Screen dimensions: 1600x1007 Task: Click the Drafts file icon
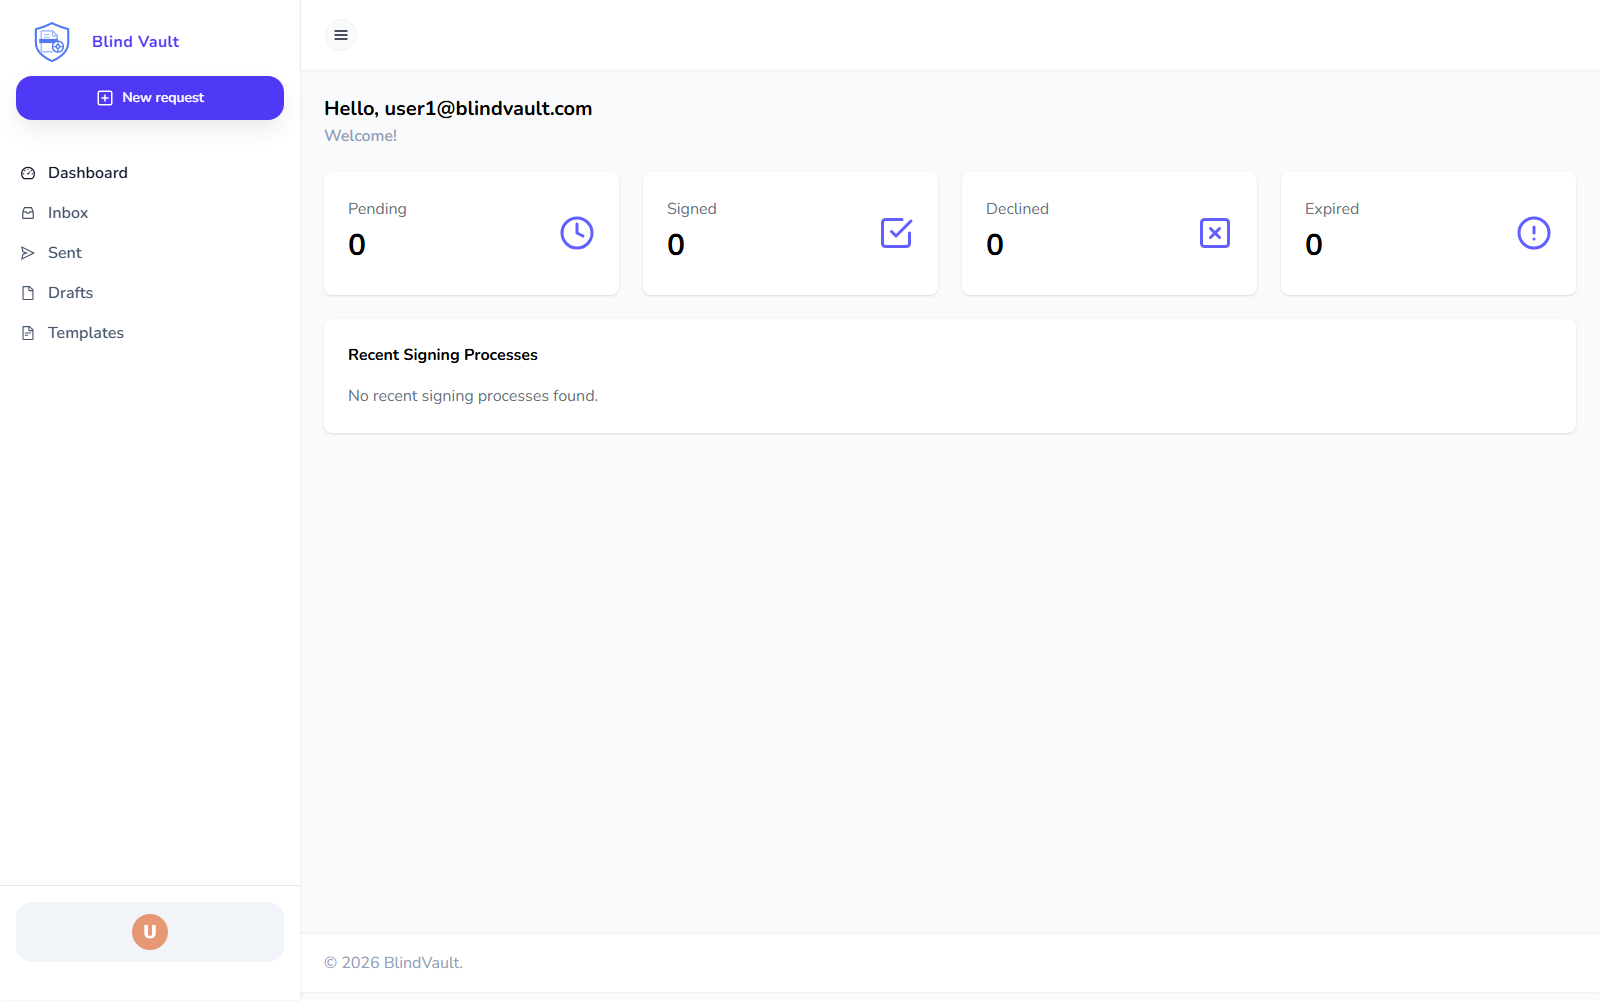click(28, 293)
